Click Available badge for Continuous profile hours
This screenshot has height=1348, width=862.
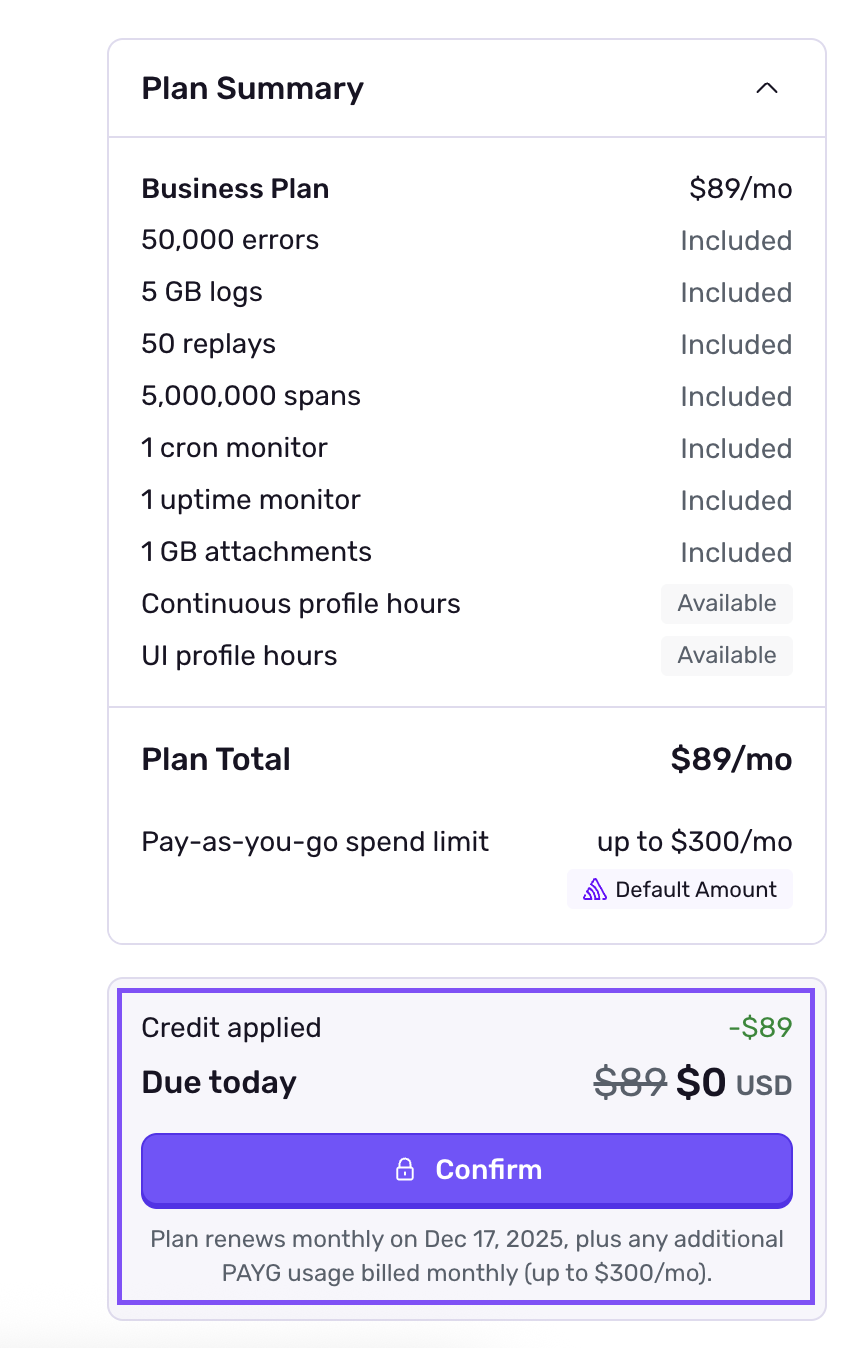pos(726,604)
